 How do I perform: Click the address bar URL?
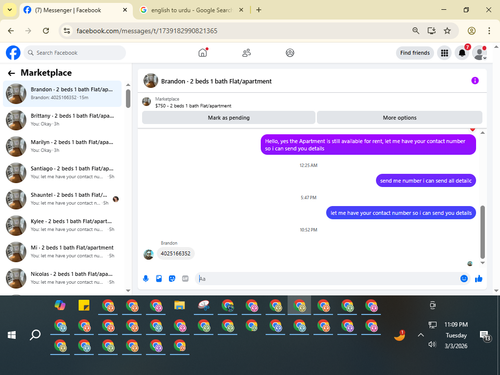(147, 31)
